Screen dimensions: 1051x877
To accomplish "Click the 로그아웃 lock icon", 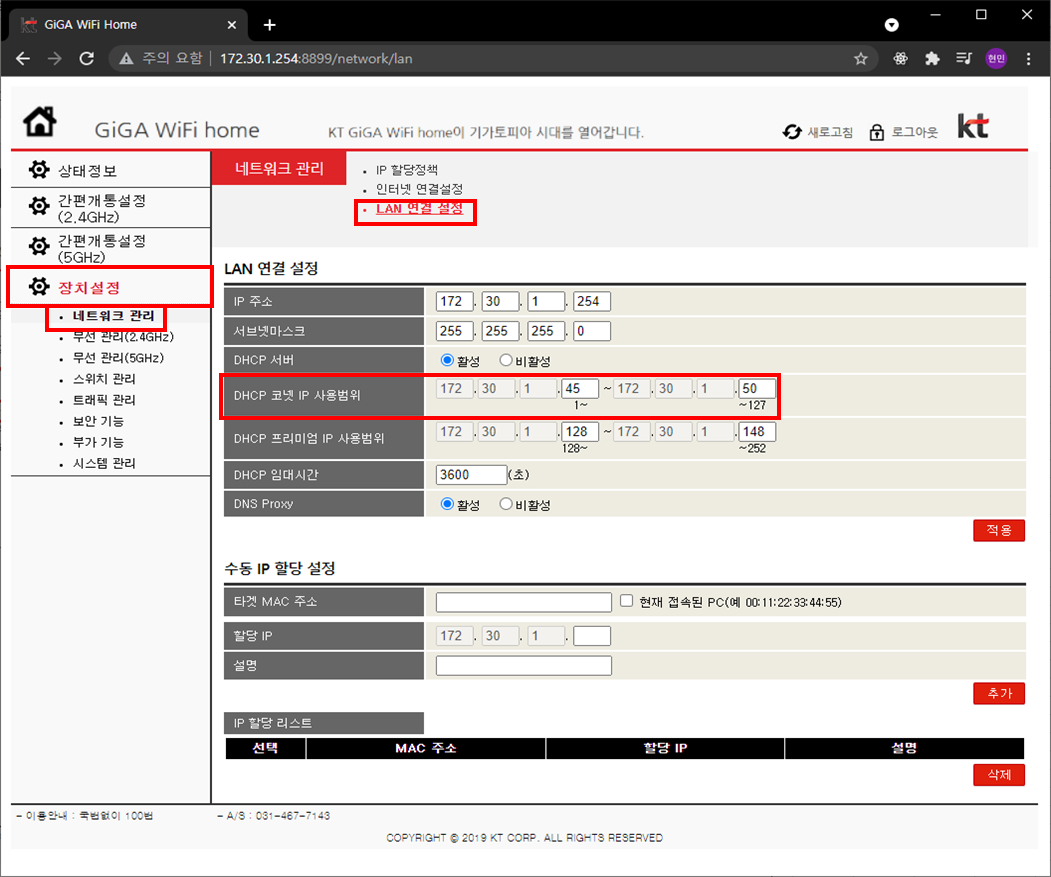I will coord(877,132).
